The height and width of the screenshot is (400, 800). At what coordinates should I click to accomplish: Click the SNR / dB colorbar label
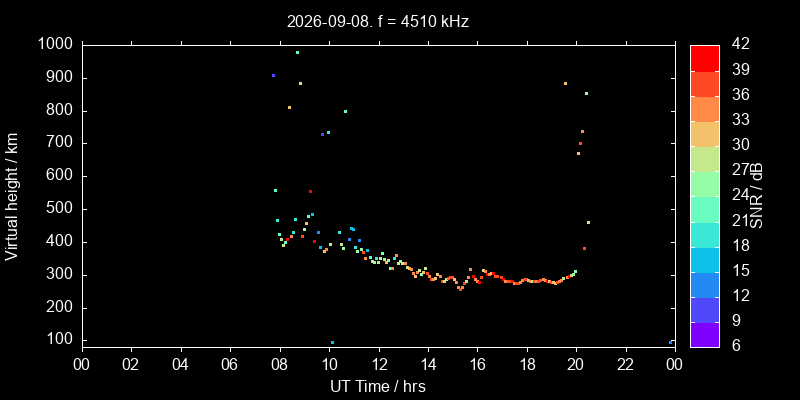(758, 196)
